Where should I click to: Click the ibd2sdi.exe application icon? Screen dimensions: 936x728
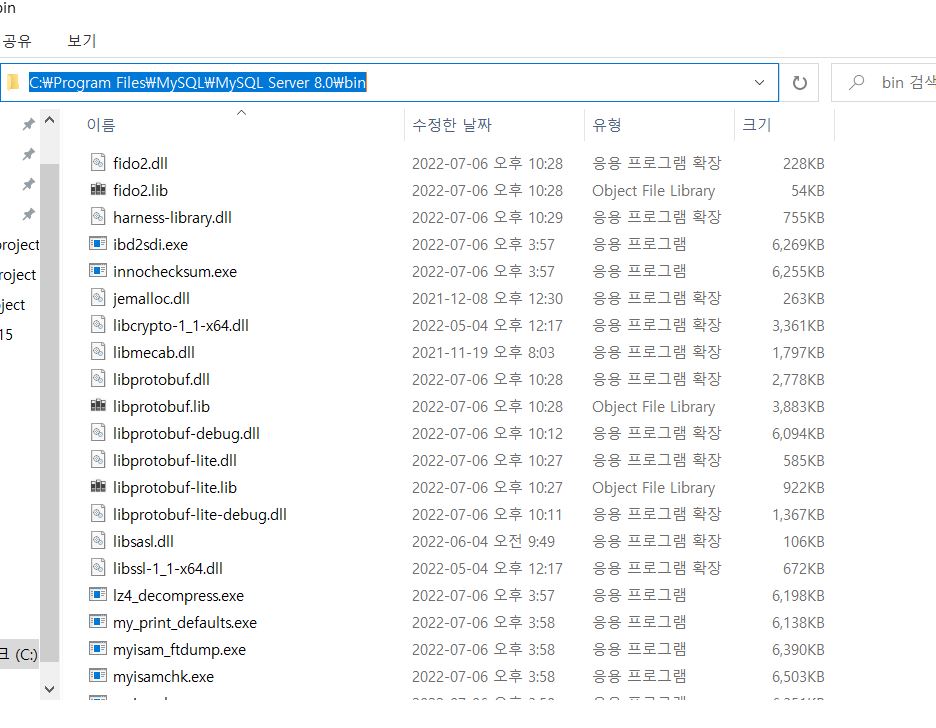pos(98,243)
